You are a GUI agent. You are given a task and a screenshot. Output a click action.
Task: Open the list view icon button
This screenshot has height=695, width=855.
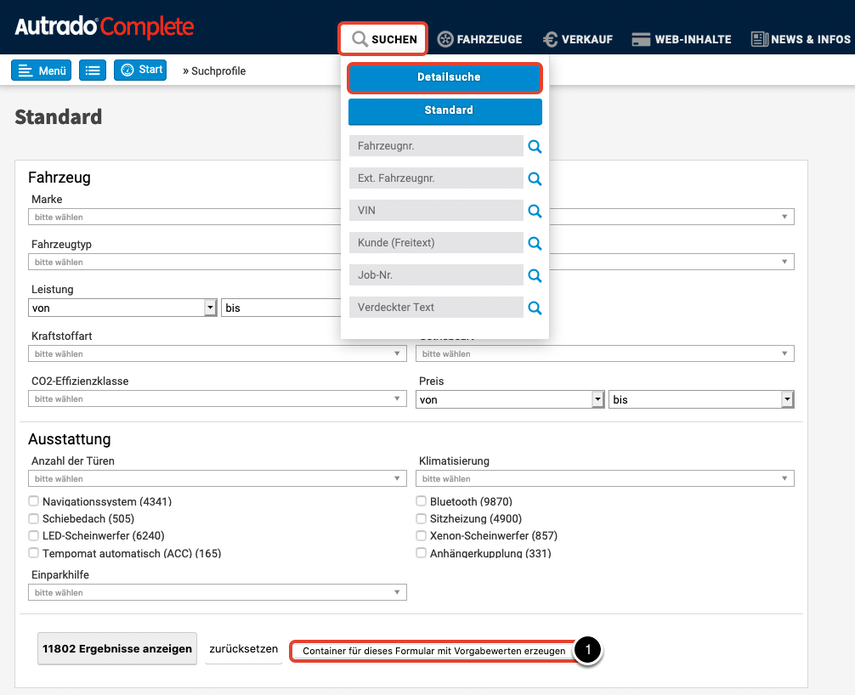(93, 71)
